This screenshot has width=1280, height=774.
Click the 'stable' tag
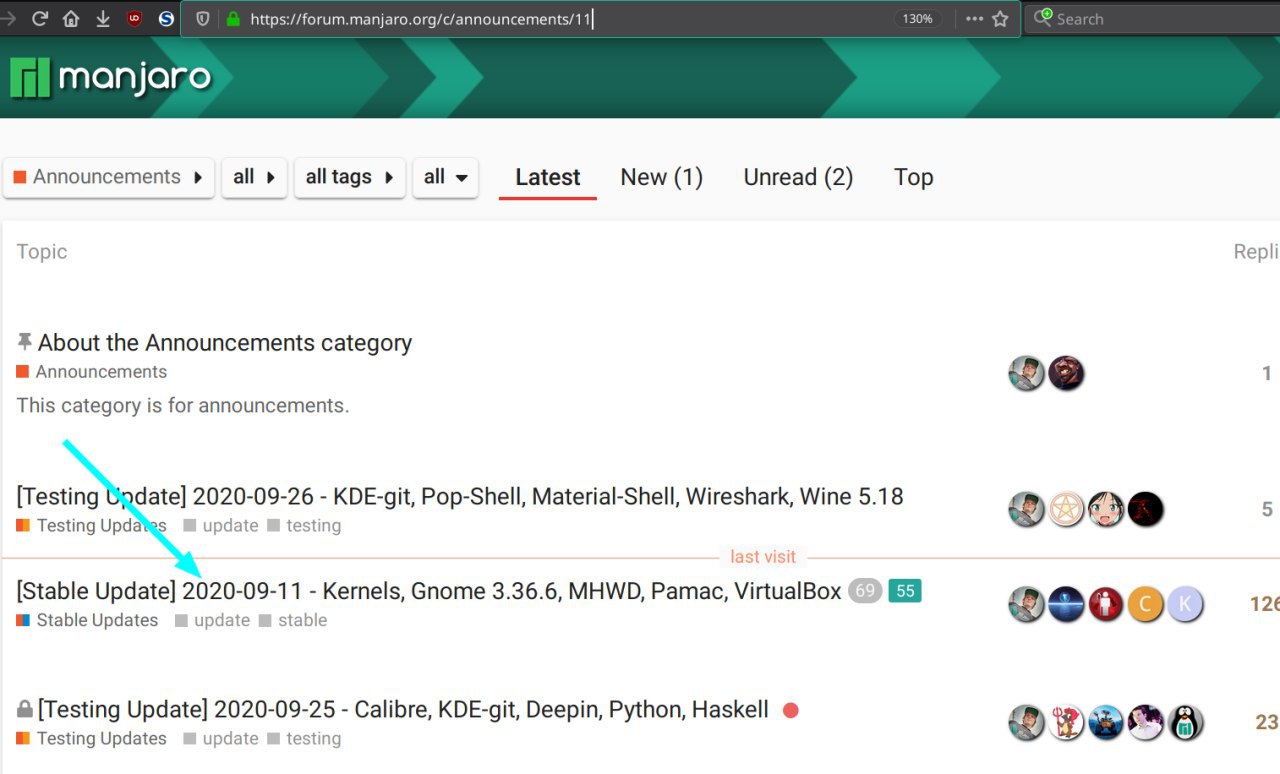pos(293,621)
